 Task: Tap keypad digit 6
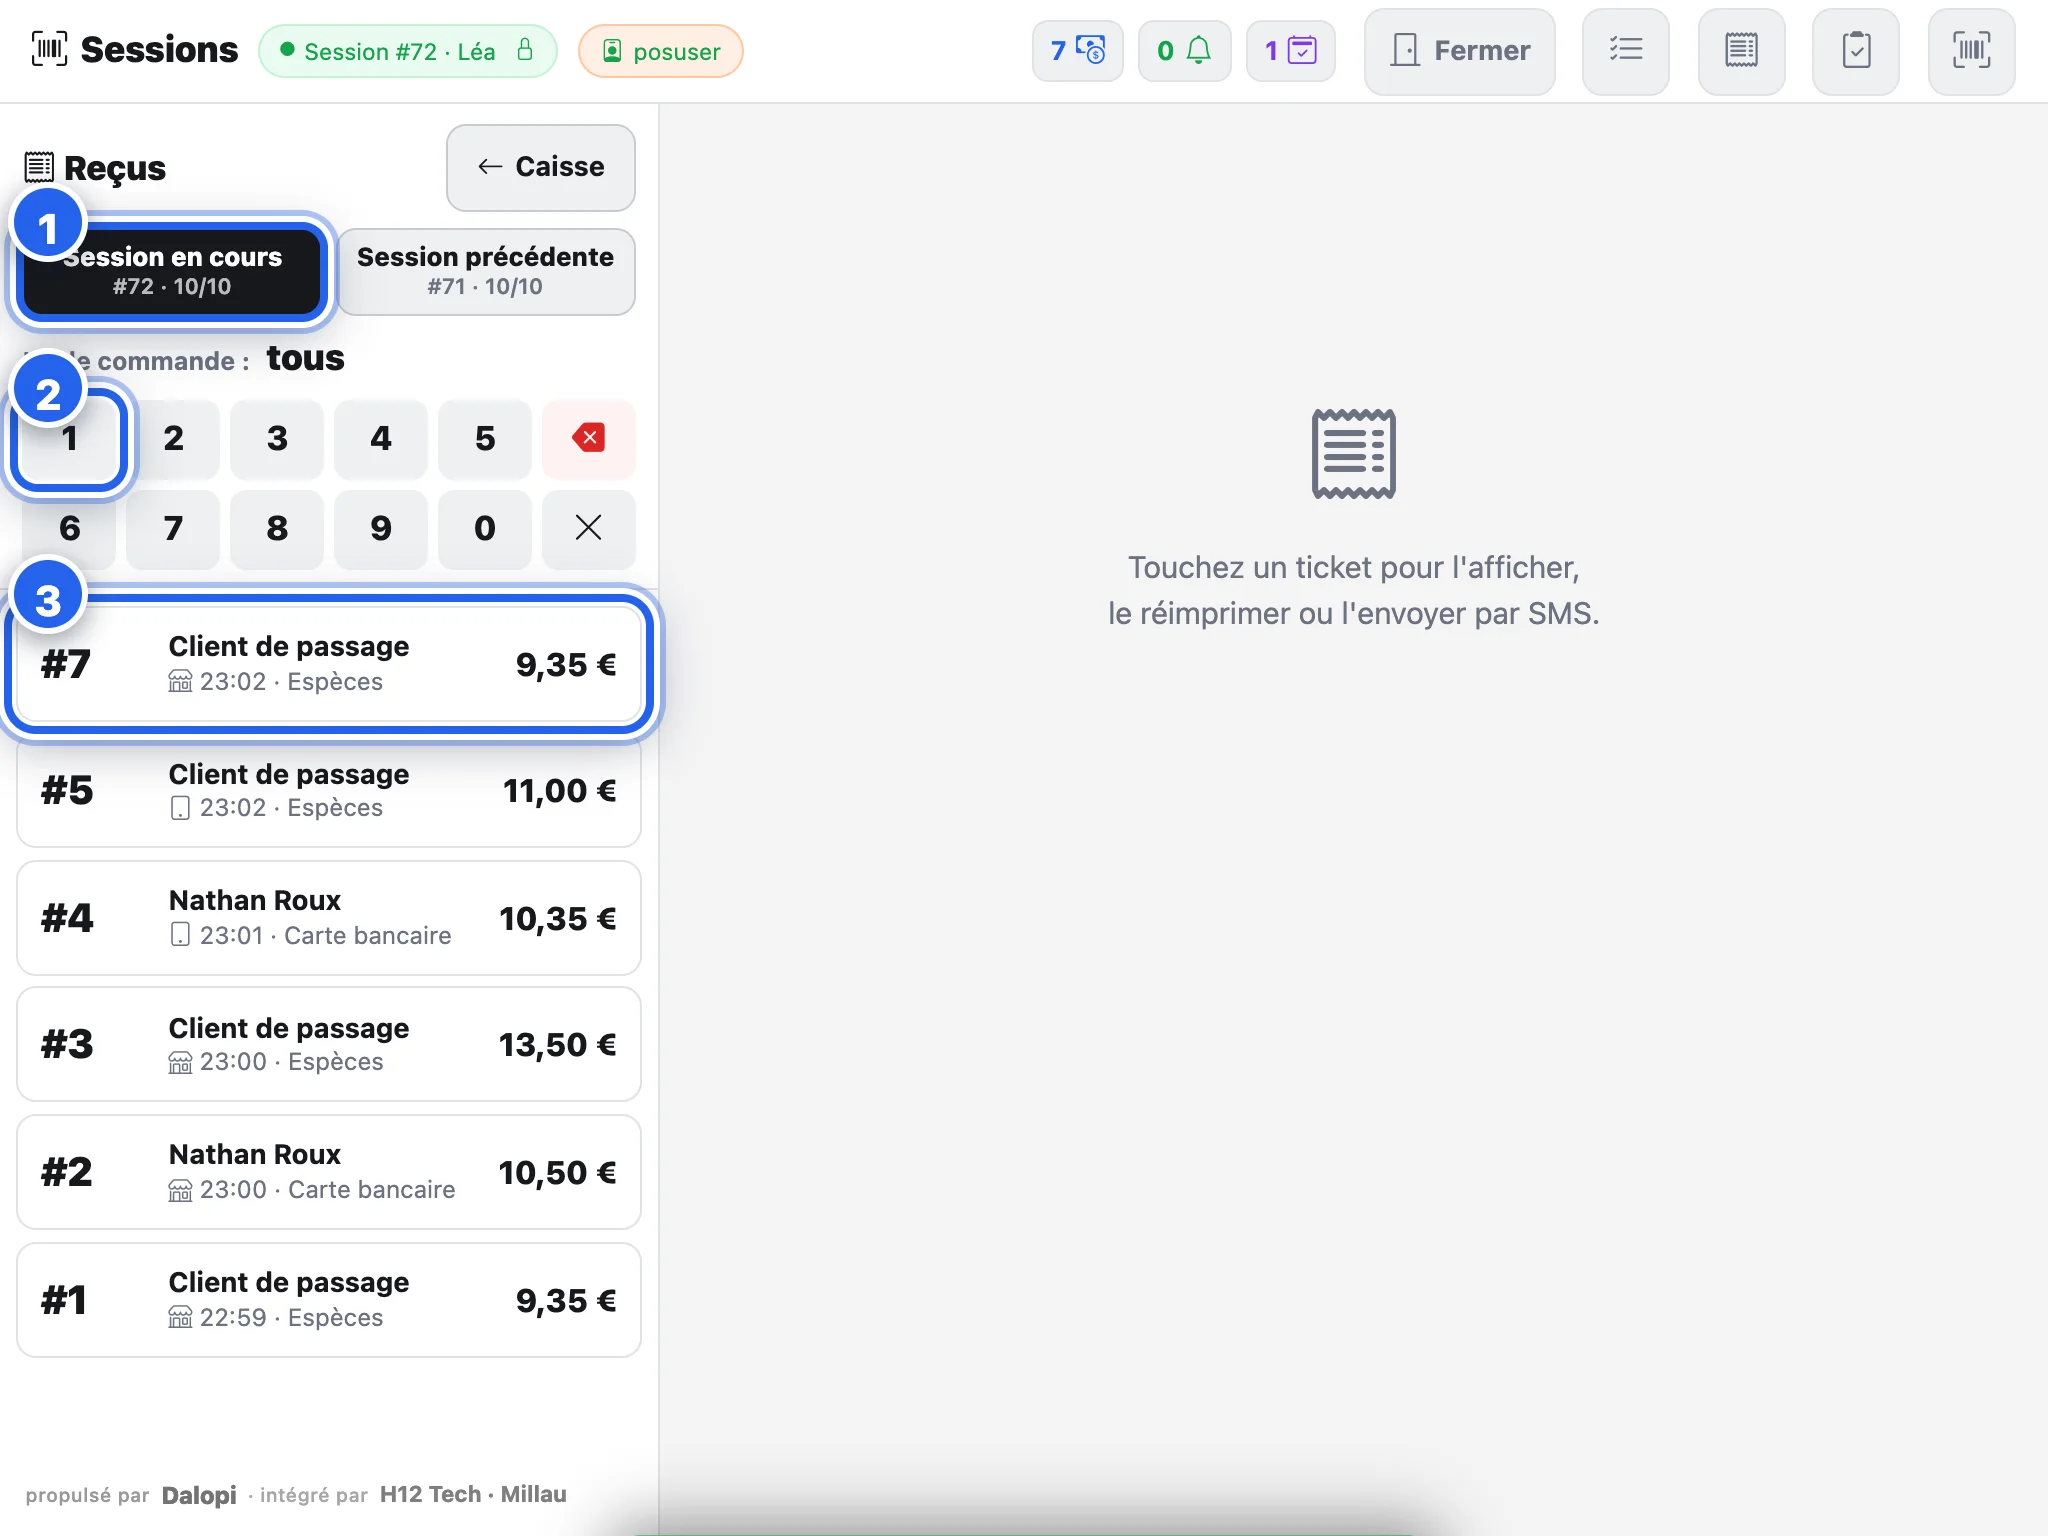coord(69,528)
